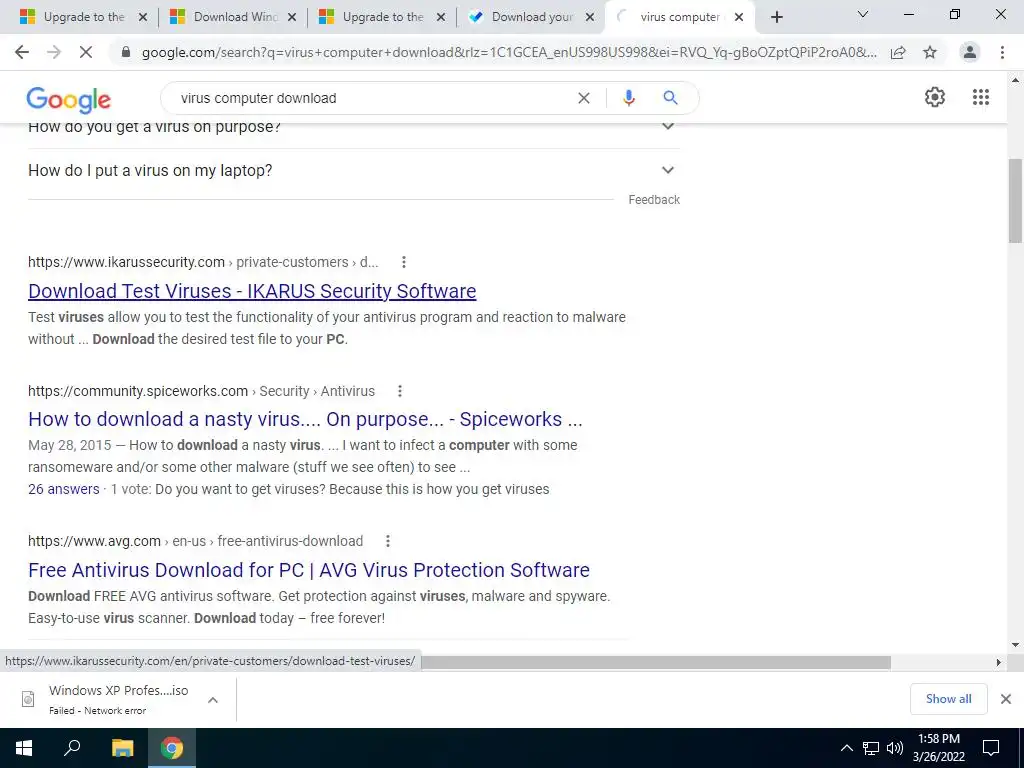The image size is (1024, 768).
Task: Stop loading the page
Action: [x=86, y=52]
